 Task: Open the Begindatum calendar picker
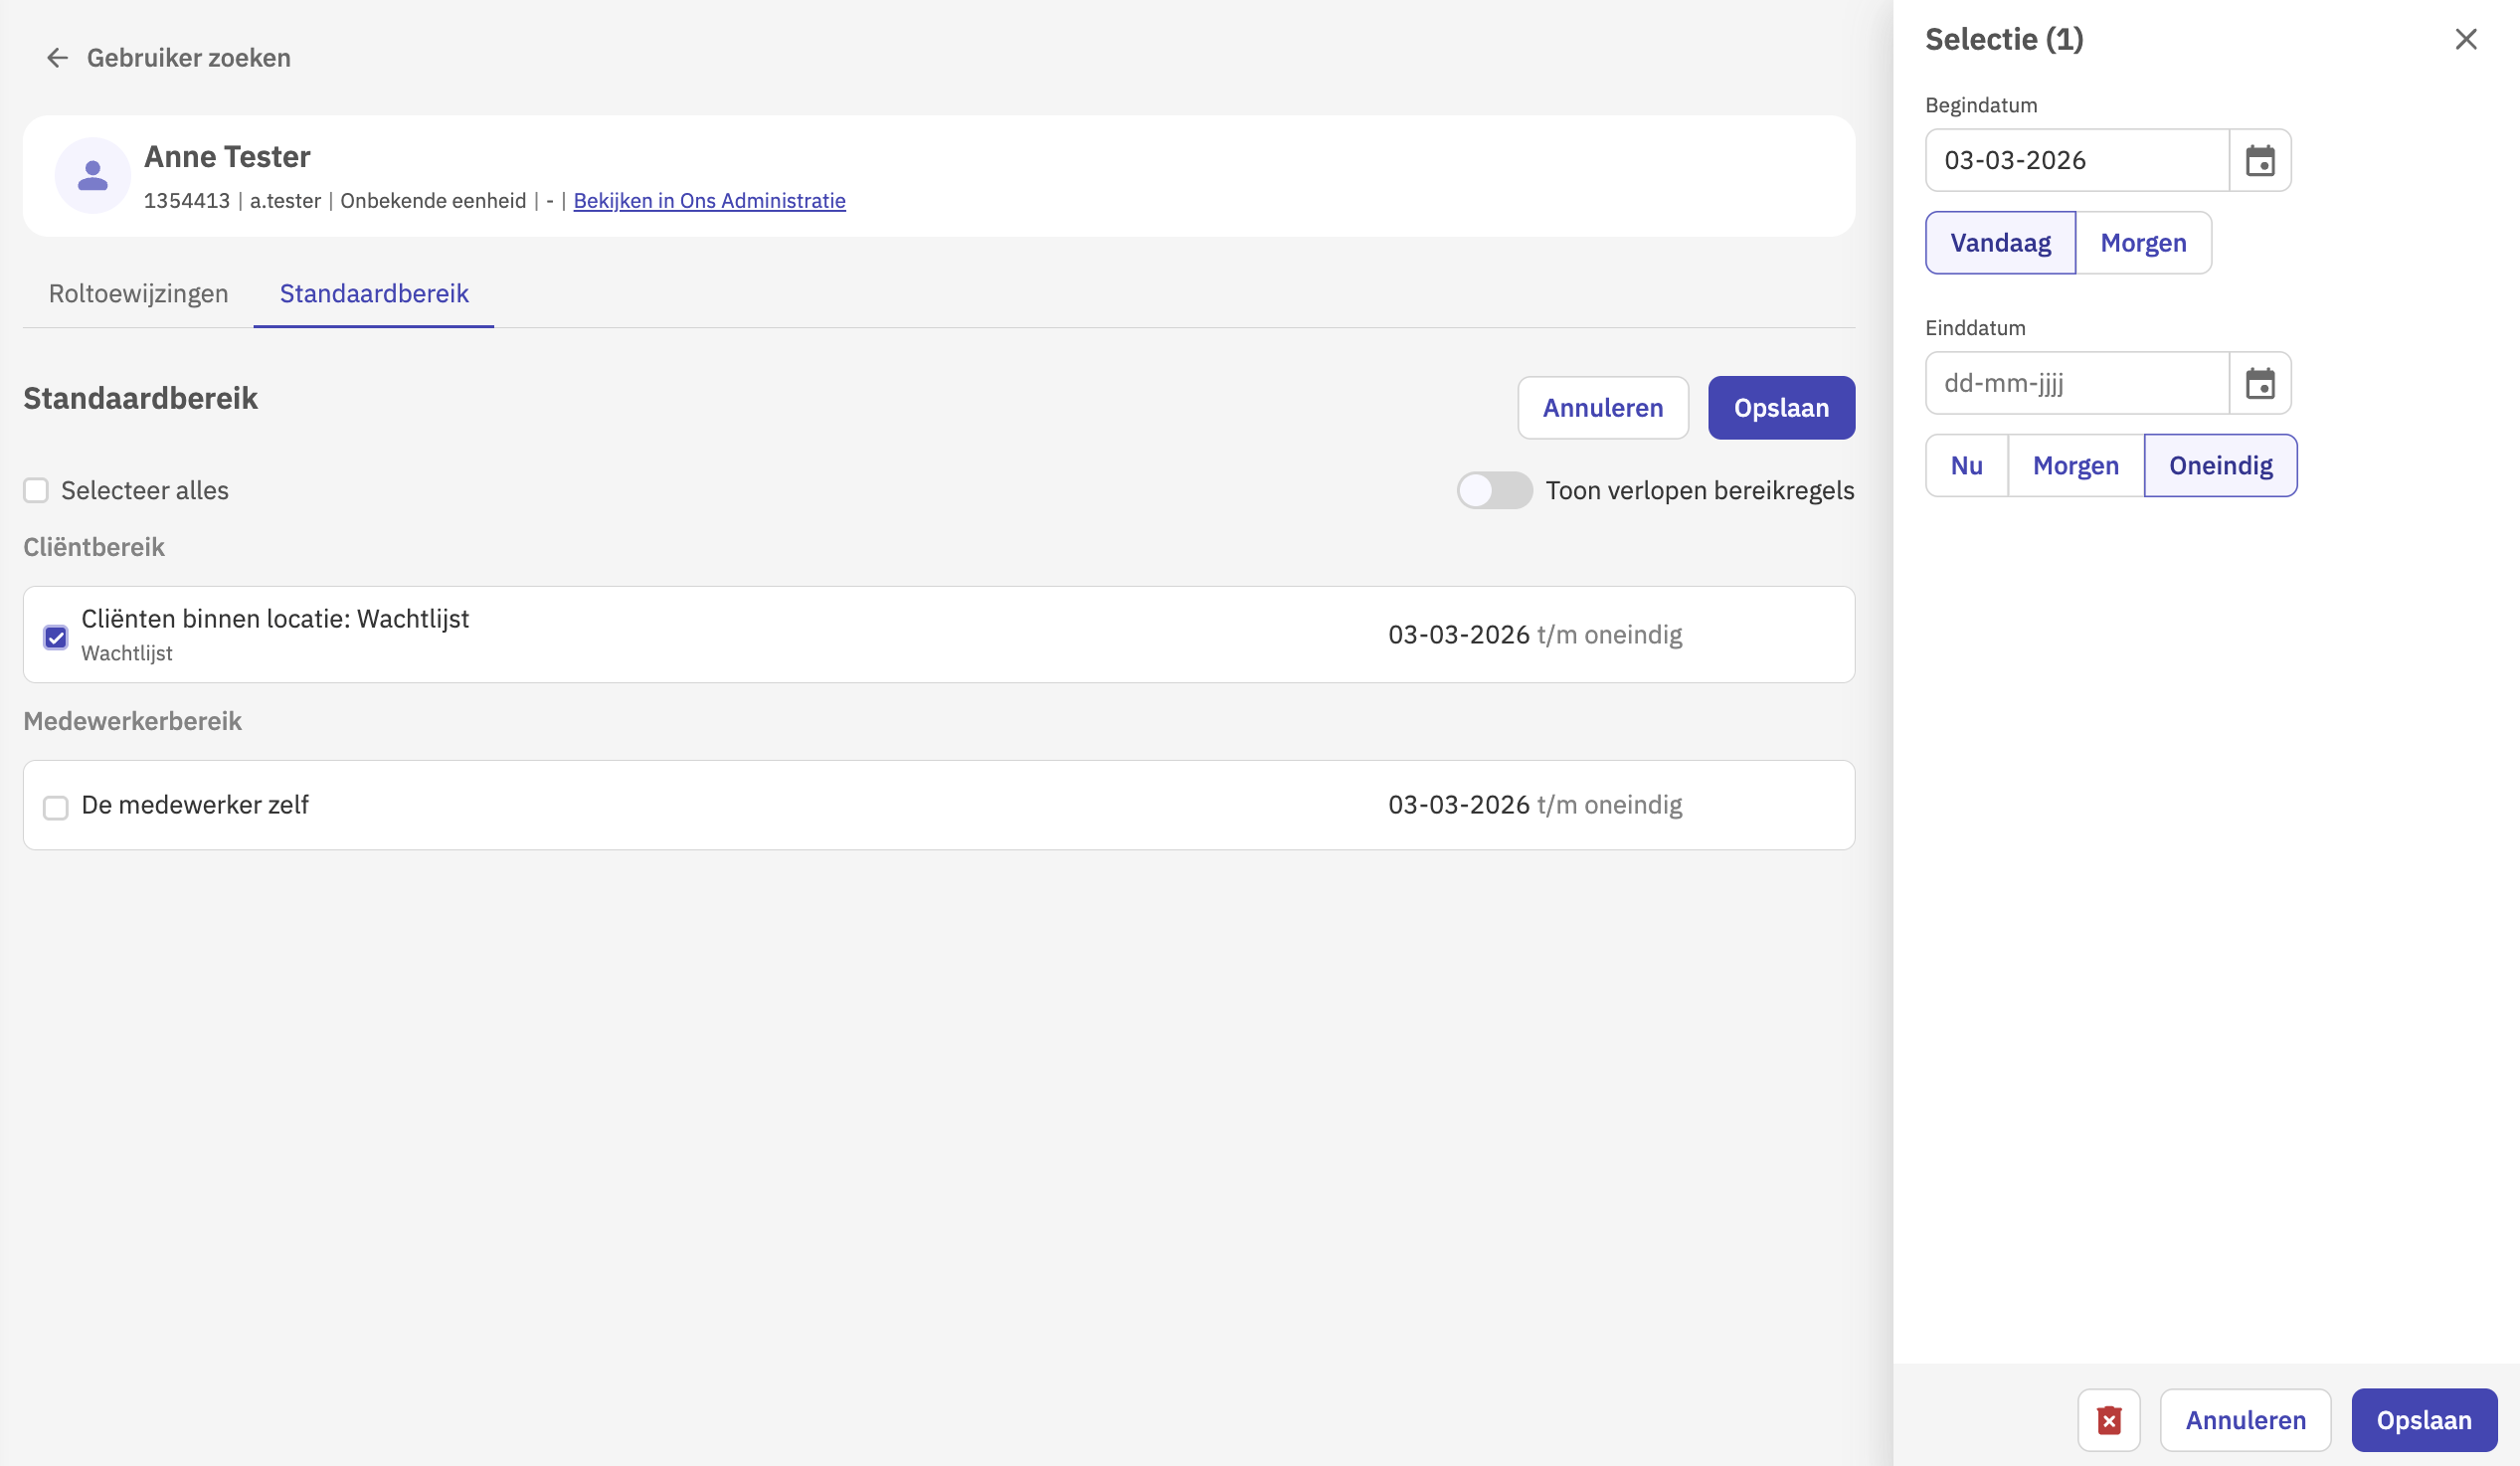pyautogui.click(x=2259, y=160)
